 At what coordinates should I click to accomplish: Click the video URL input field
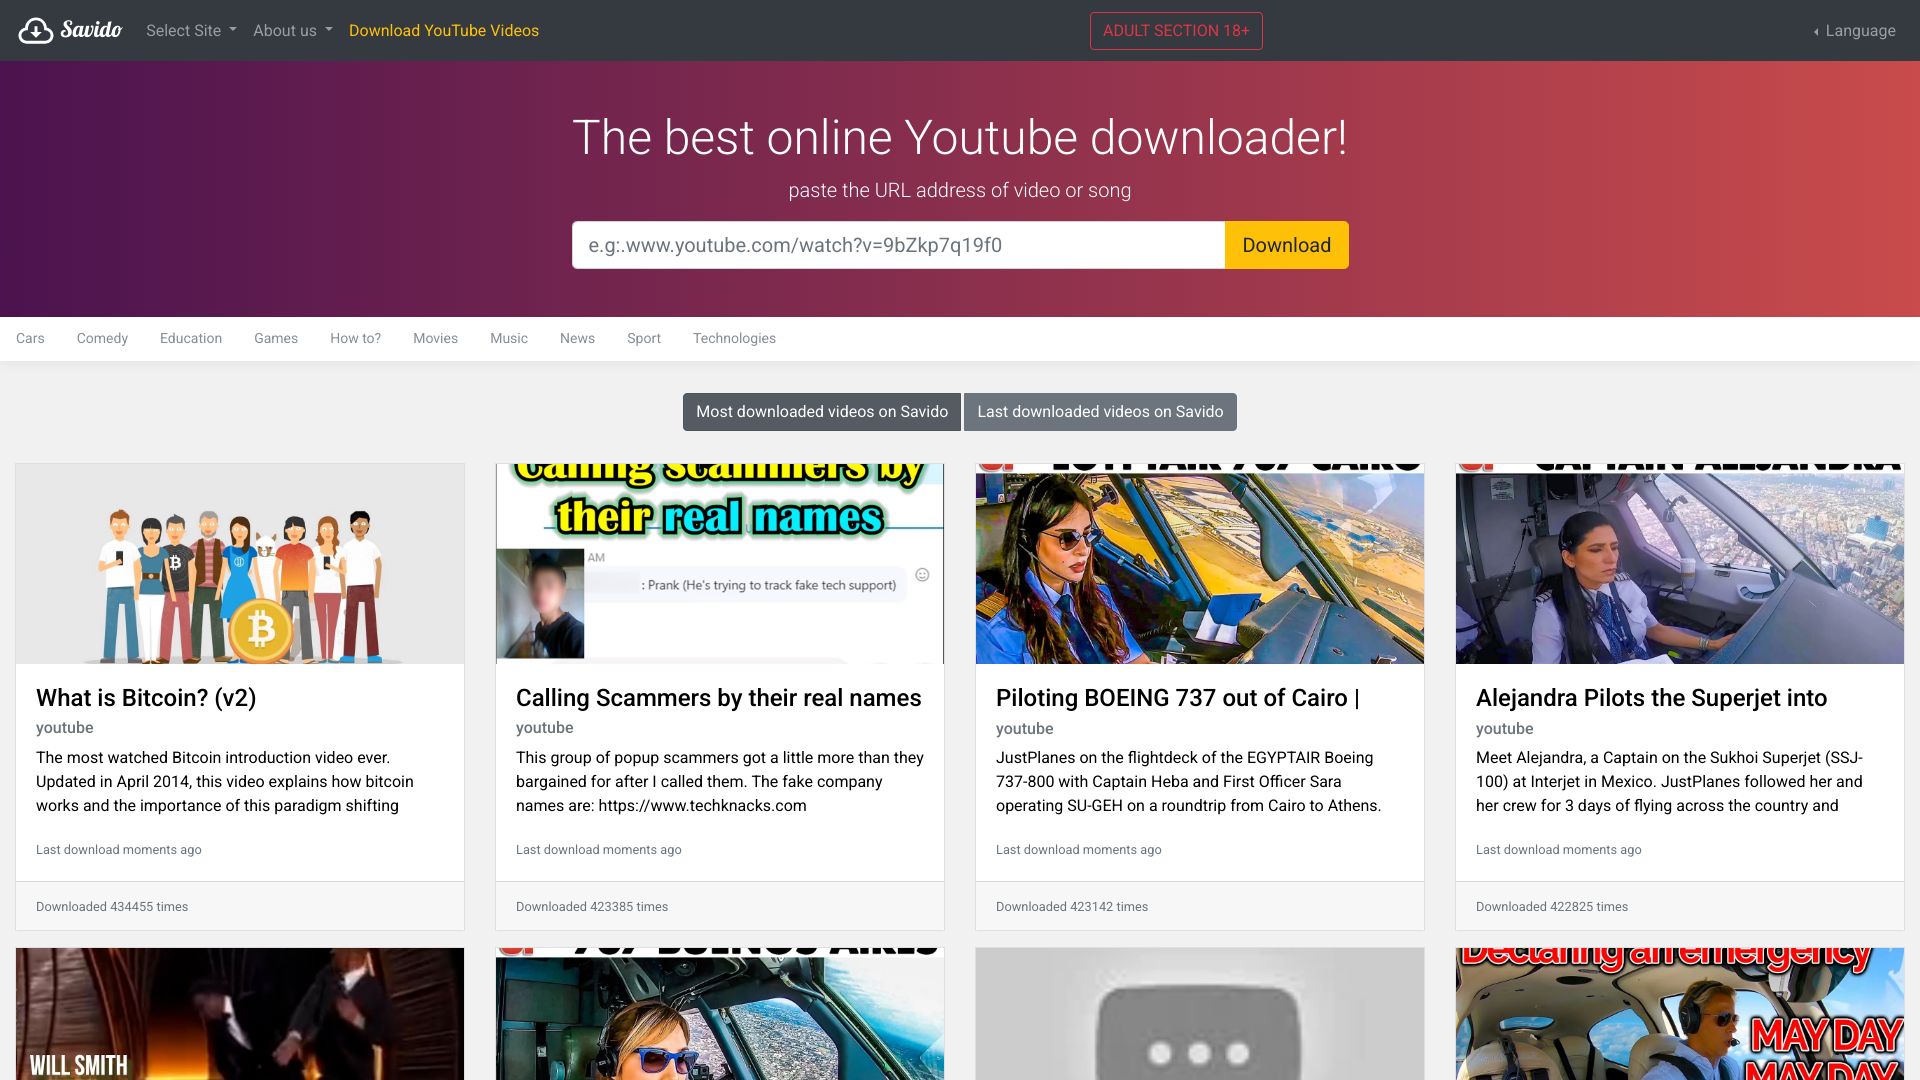[x=897, y=245]
